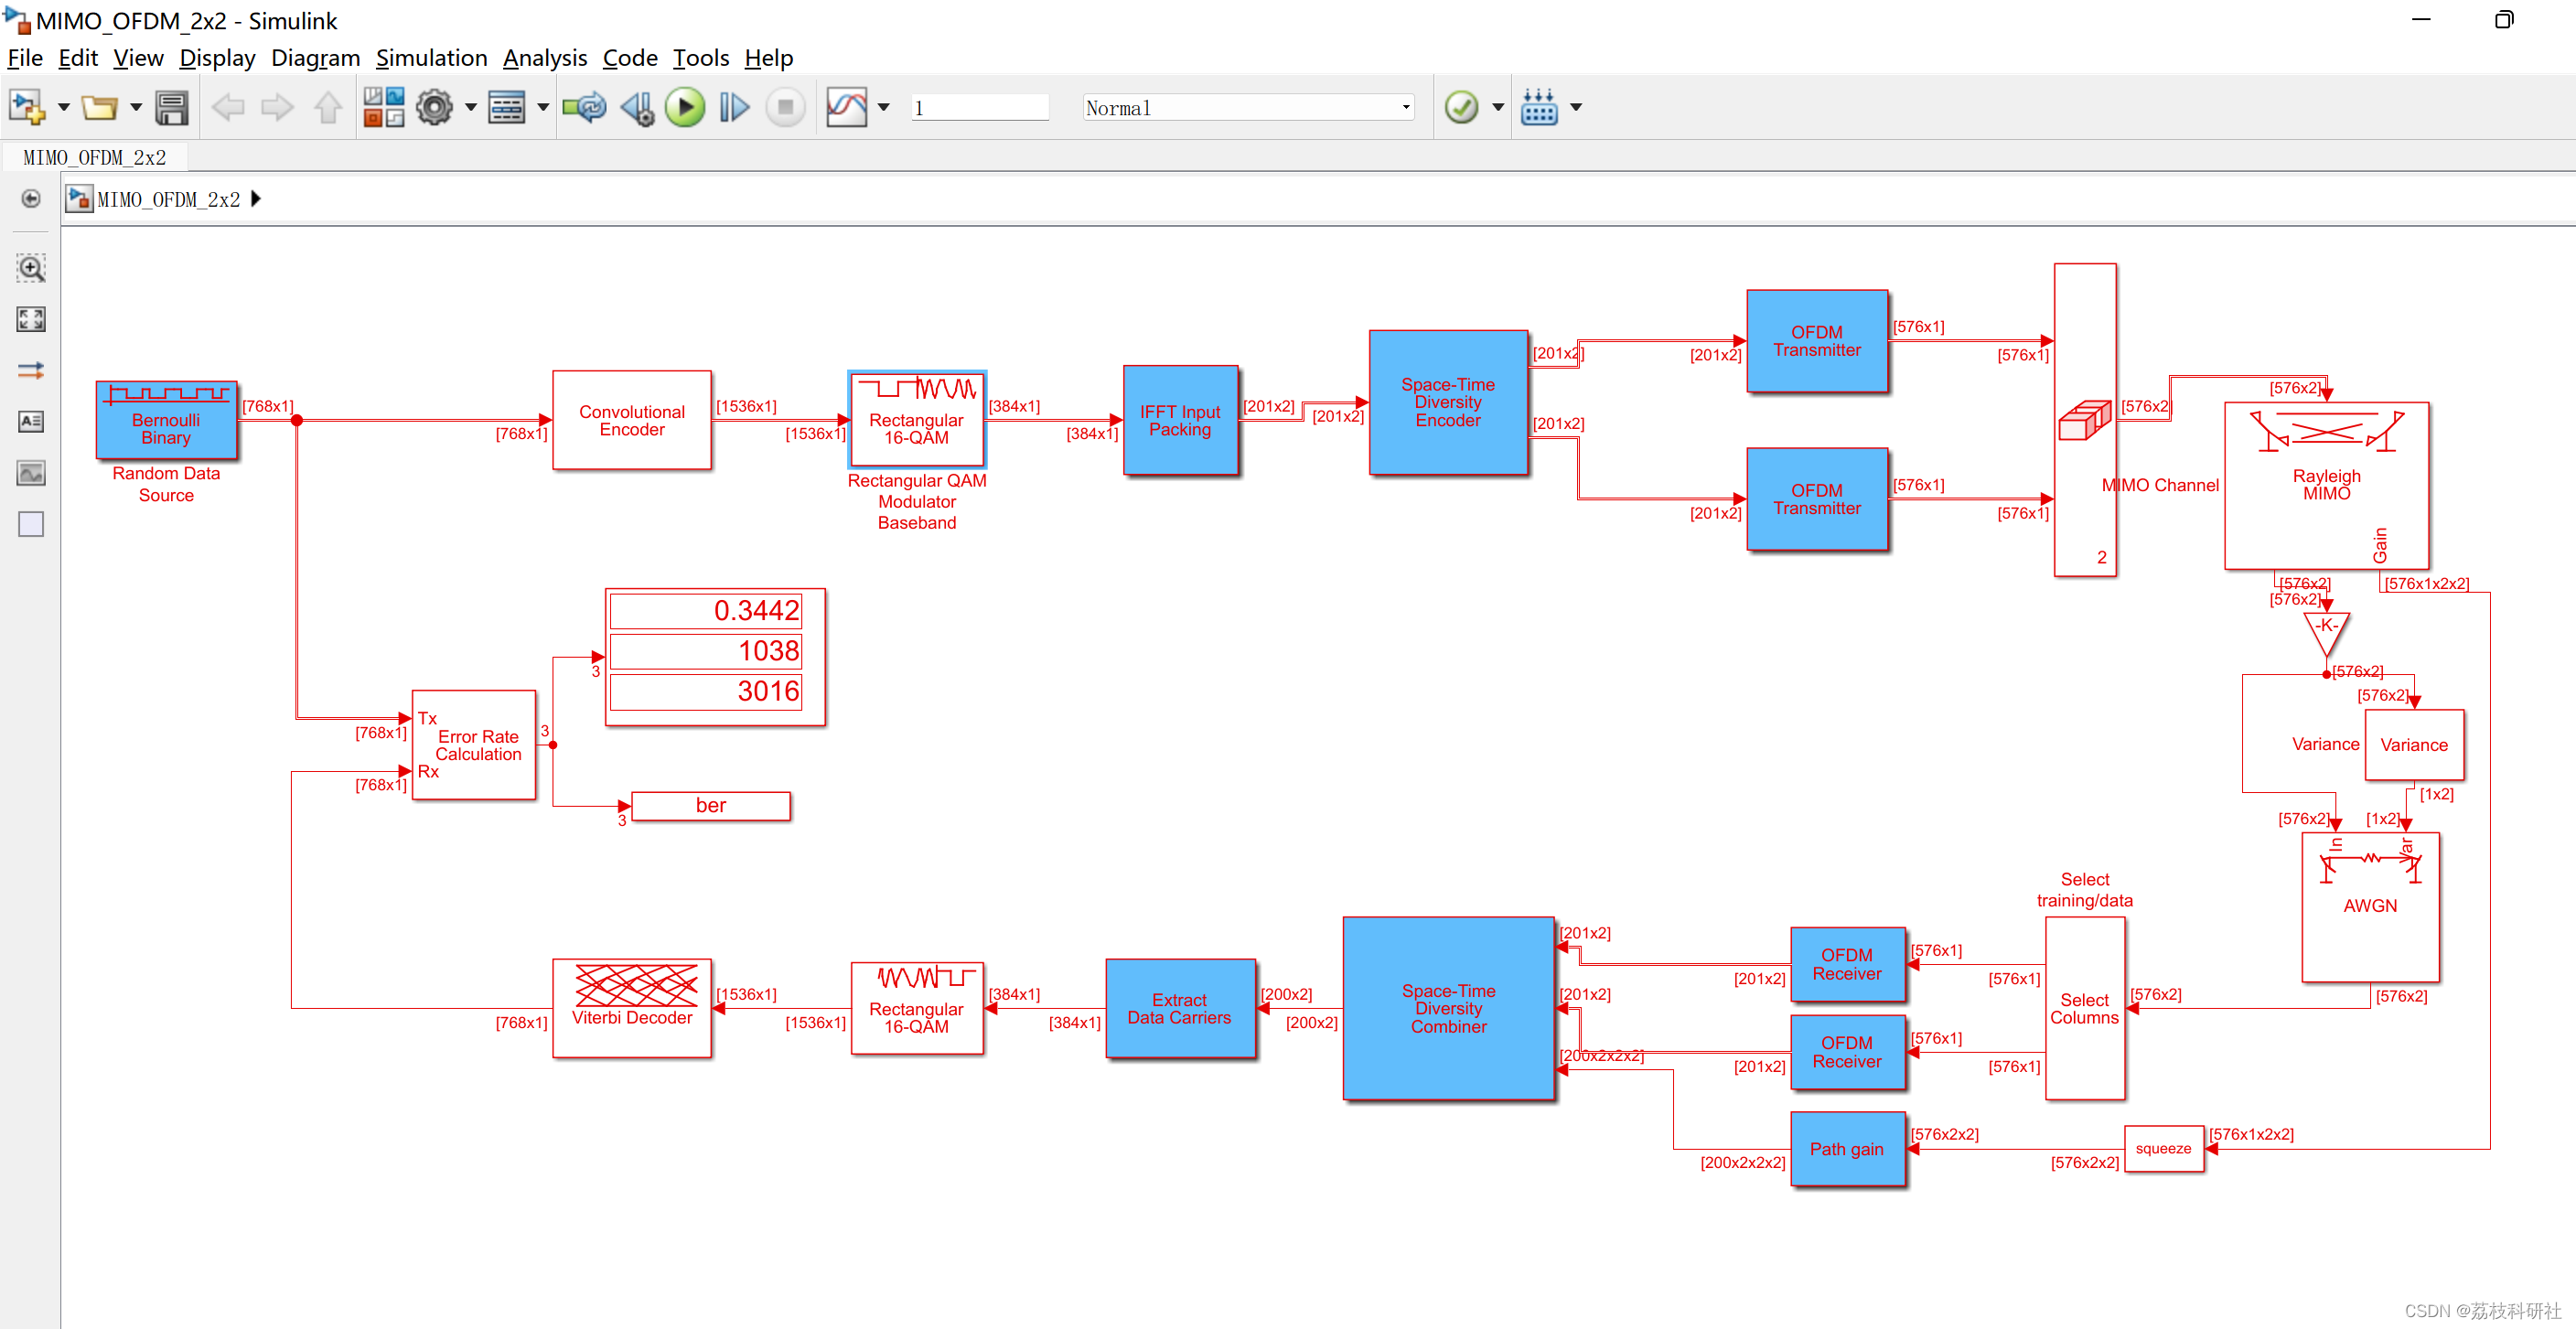Screen dimensions: 2576x1329
Task: Select the Annotation tool in sidebar
Action: 31,421
